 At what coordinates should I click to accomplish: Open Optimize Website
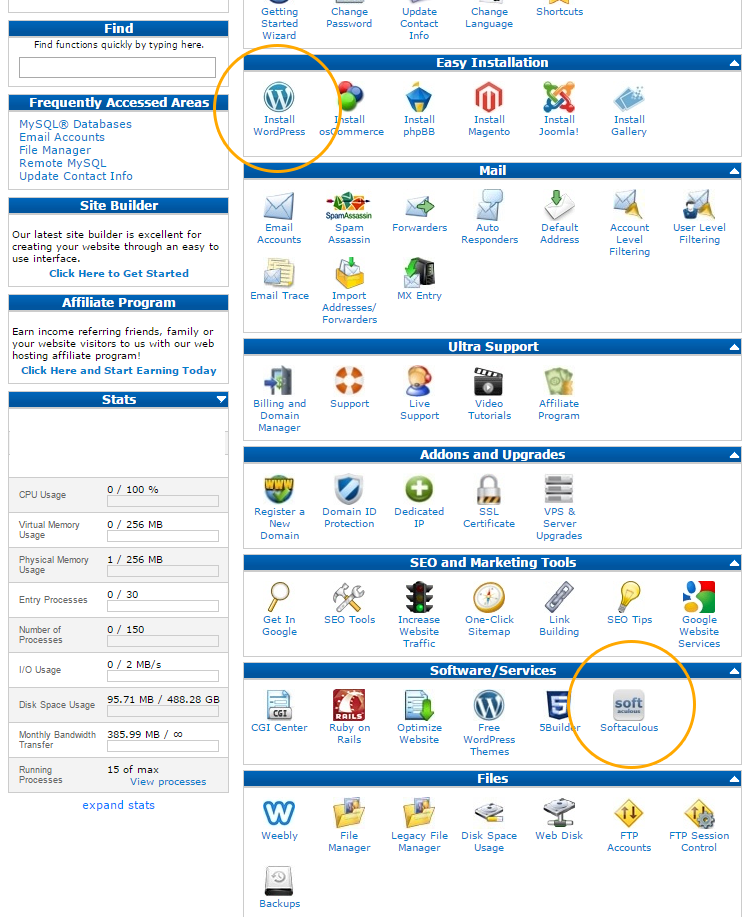pyautogui.click(x=419, y=705)
